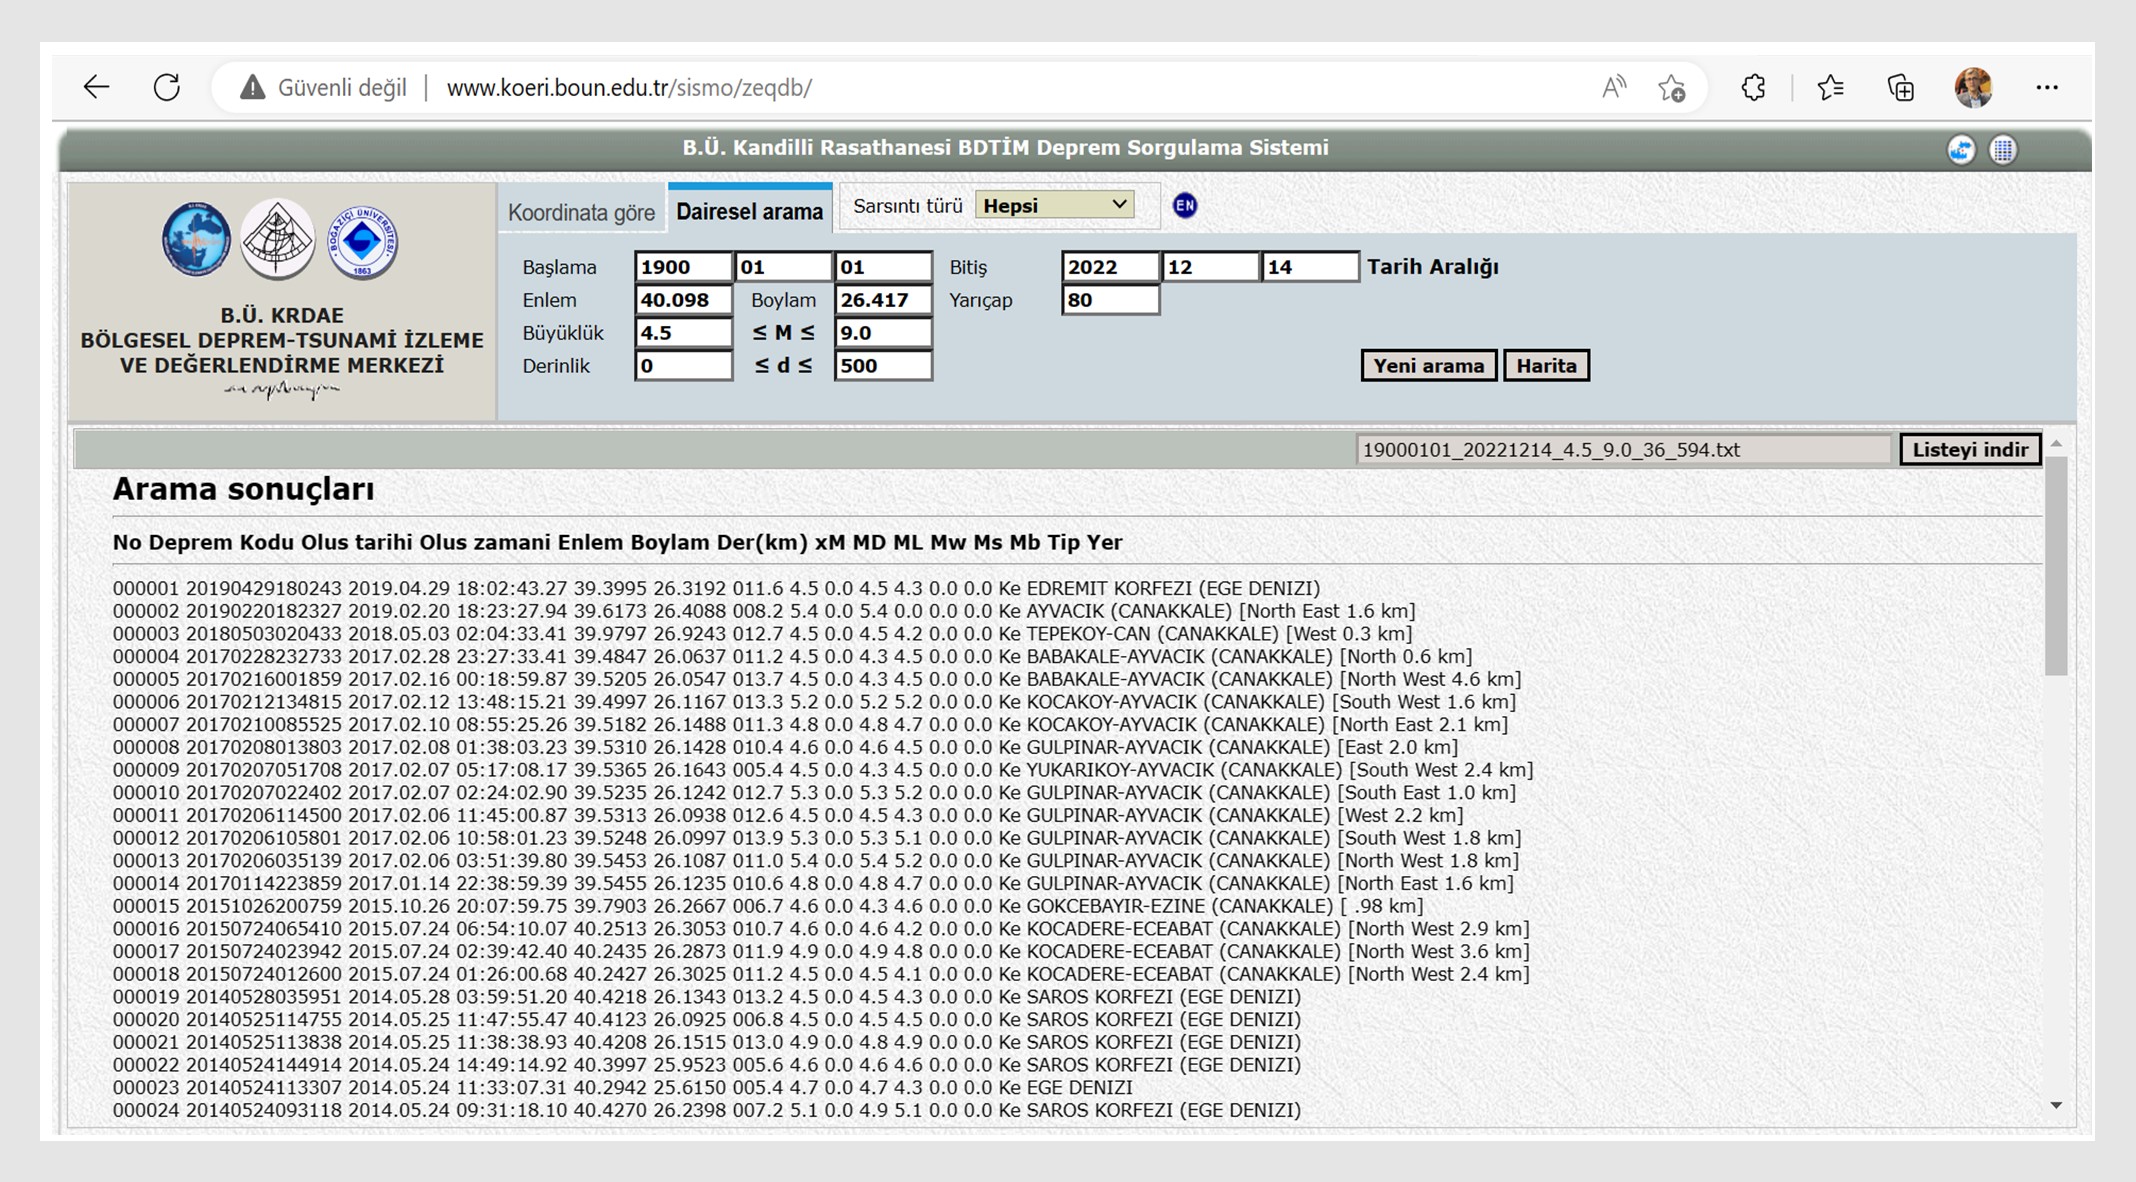Click the blue map icon in header bar
Screen dimensions: 2136x1182
[1960, 150]
